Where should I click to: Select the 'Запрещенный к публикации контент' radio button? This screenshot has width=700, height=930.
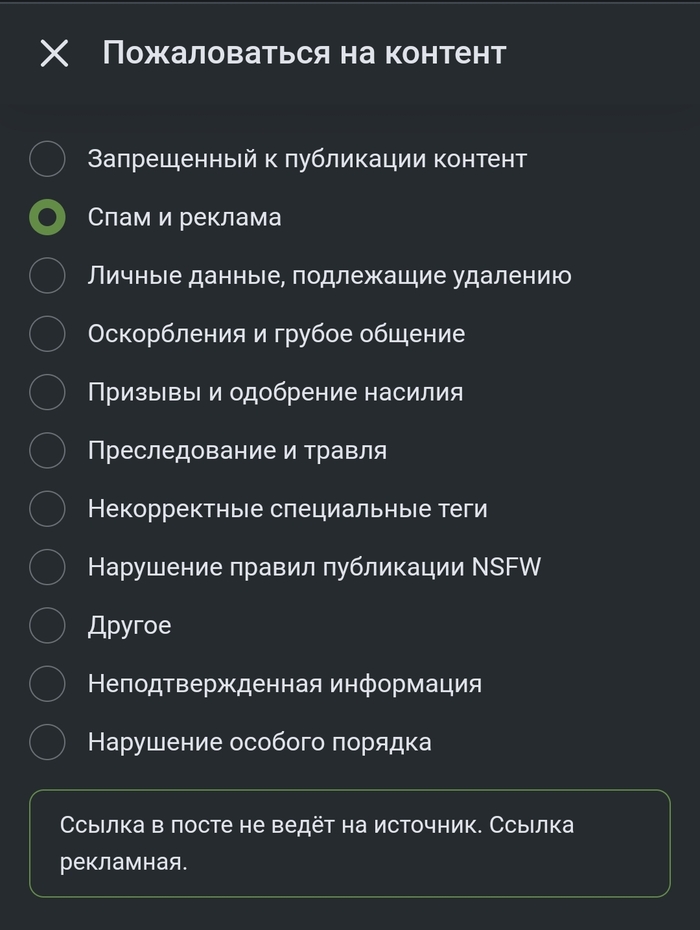47,159
